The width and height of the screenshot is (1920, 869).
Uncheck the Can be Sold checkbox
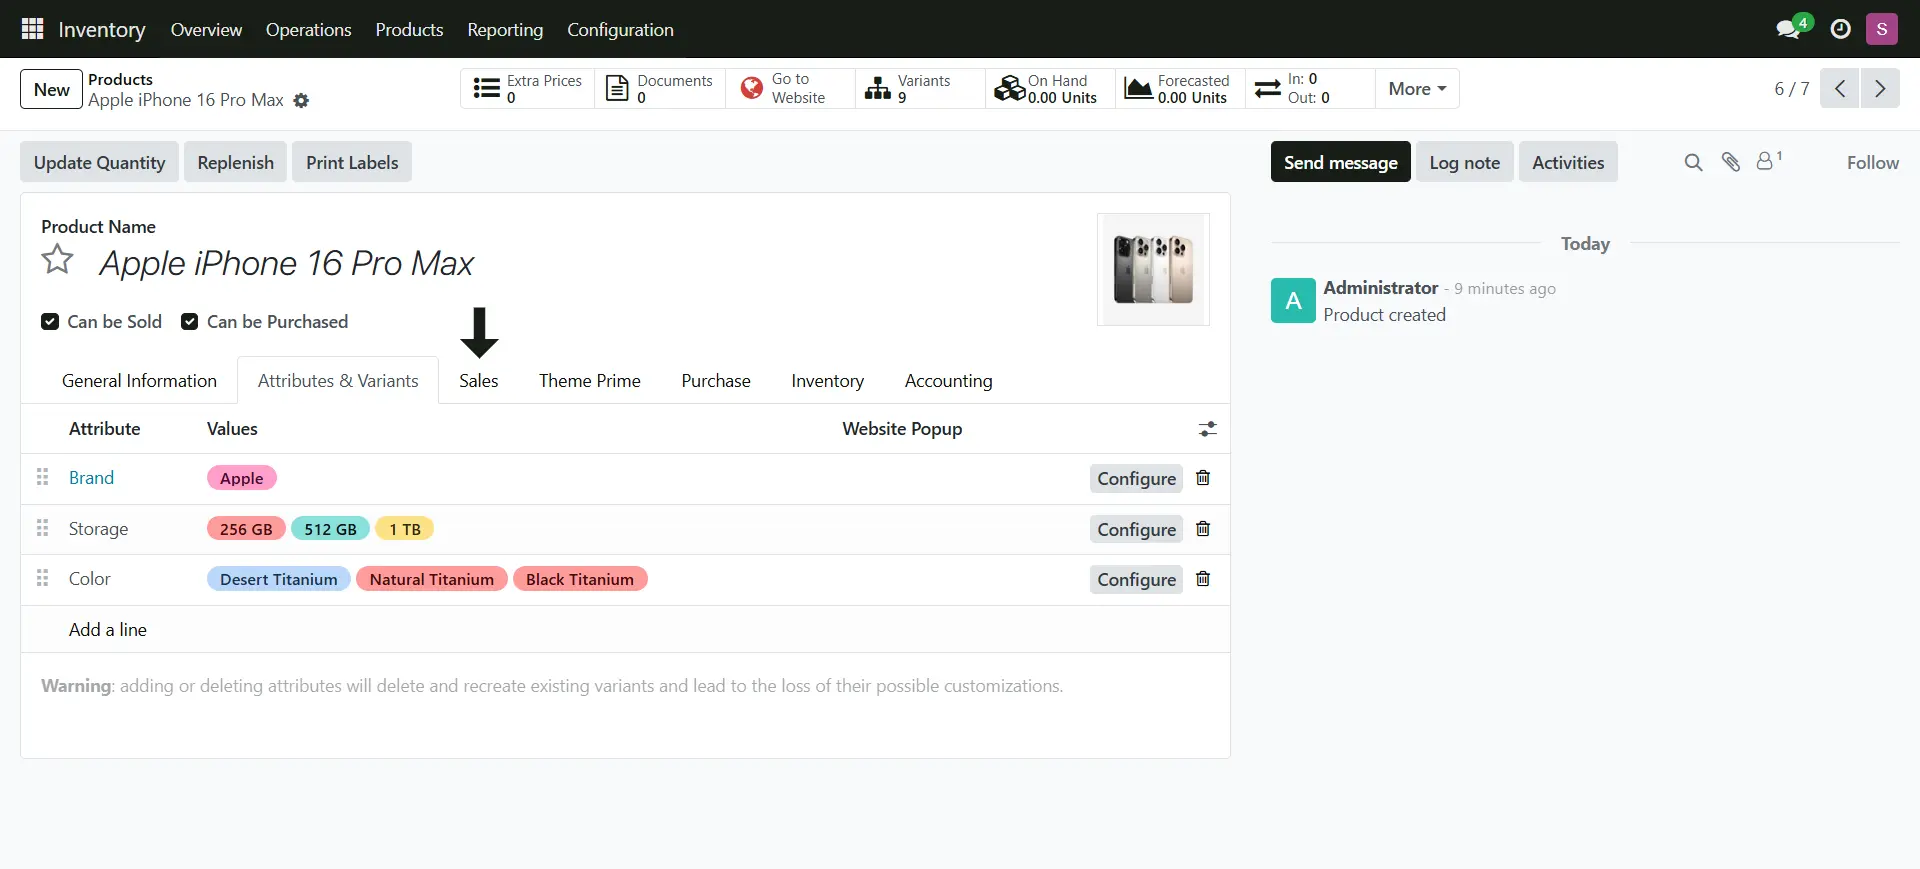(x=50, y=321)
